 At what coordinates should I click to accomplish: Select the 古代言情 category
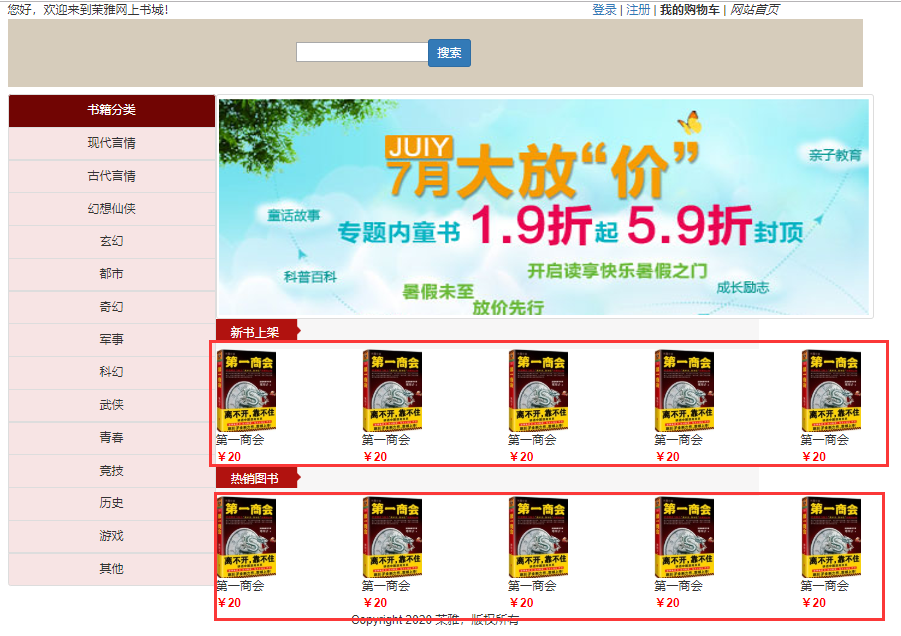click(x=111, y=176)
